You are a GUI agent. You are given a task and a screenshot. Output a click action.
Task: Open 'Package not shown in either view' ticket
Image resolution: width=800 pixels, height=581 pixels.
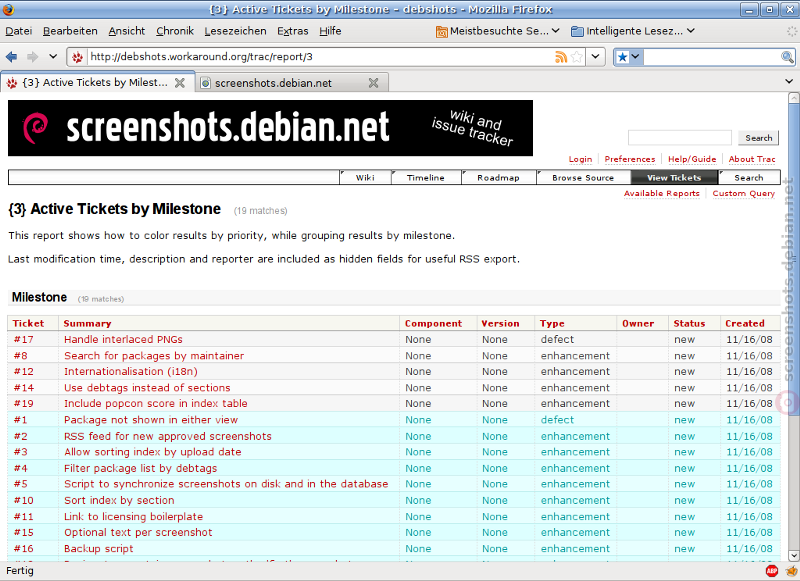point(151,420)
